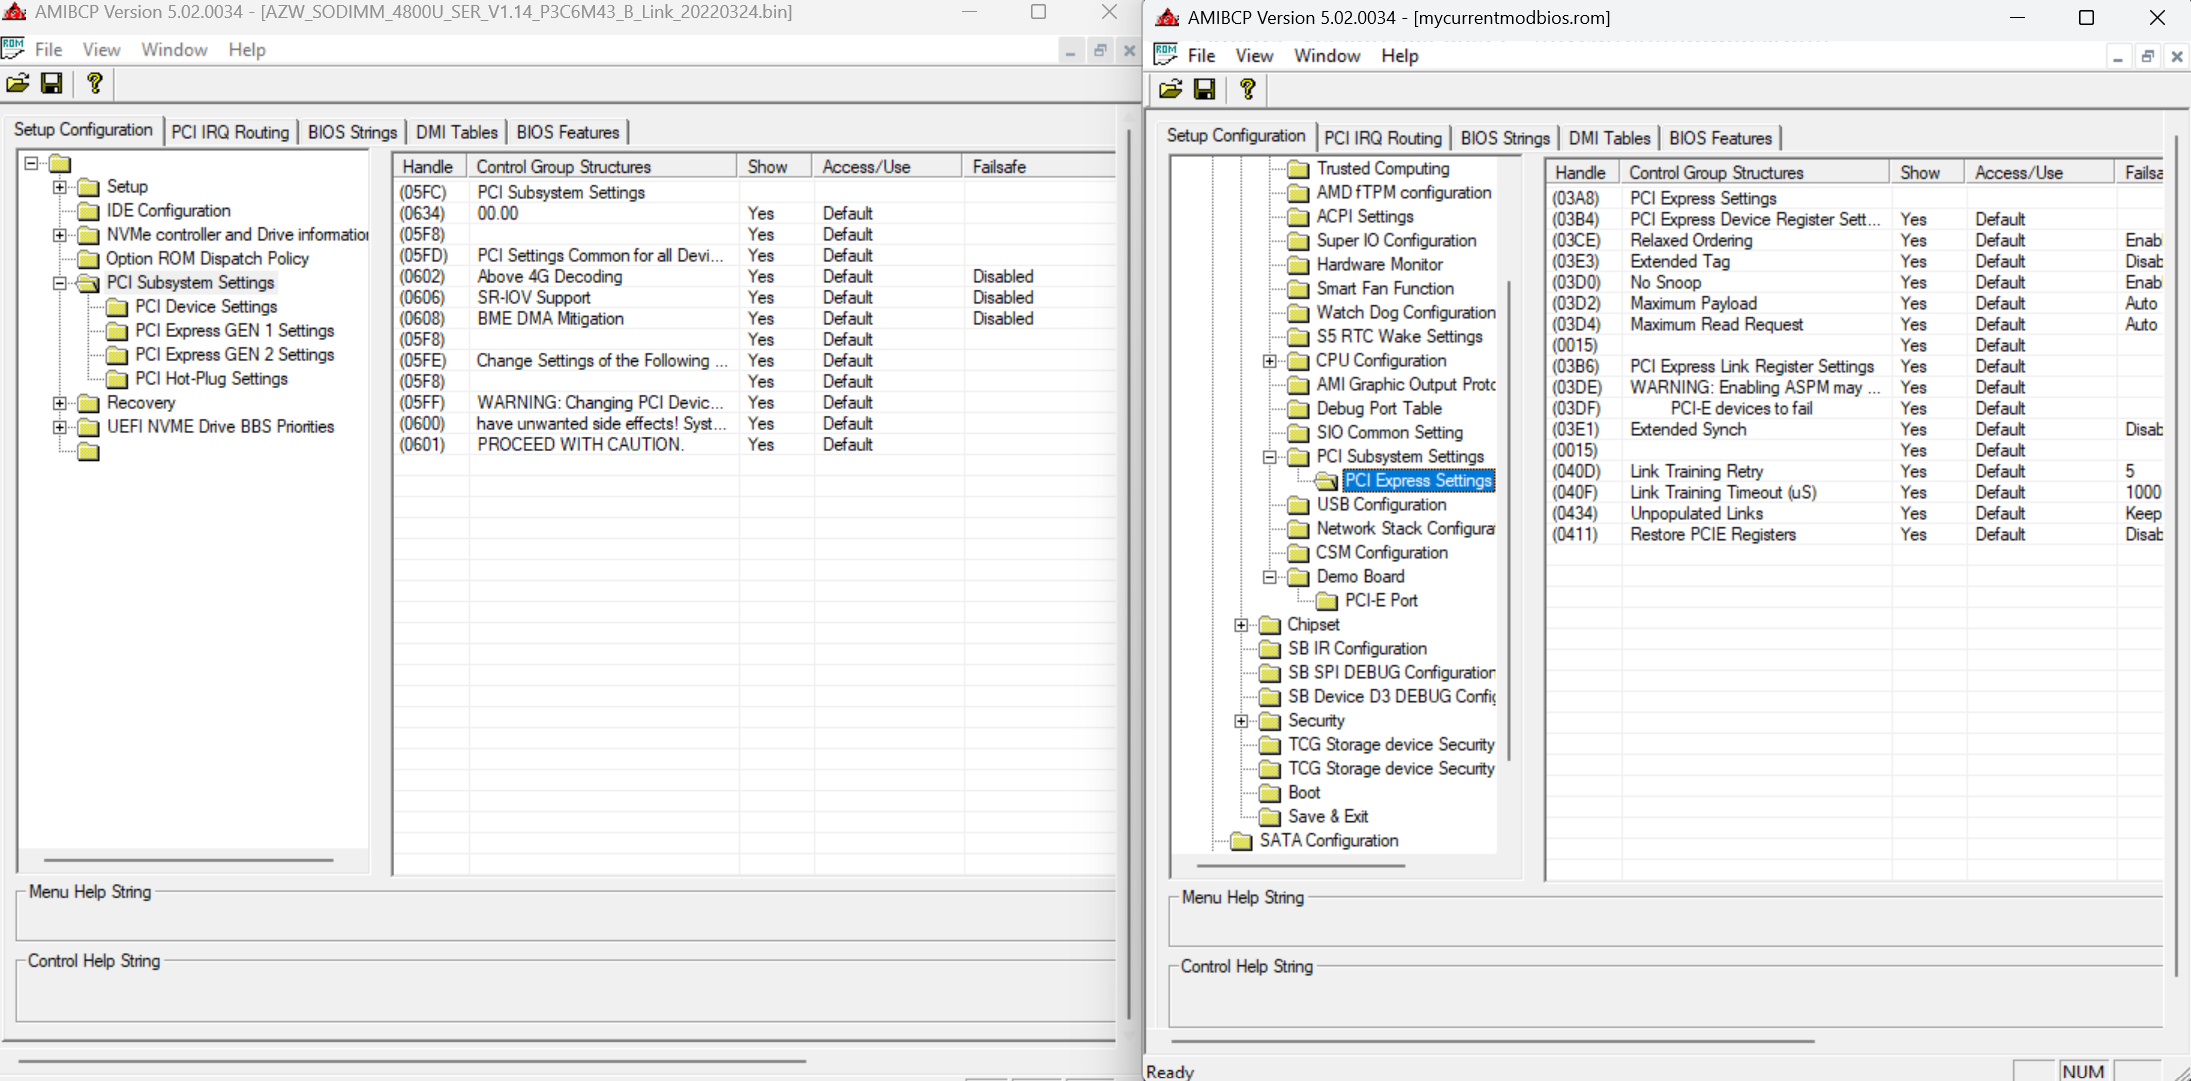Click the open folder icon of PCI Express Settings
Screen dimensions: 2191x1081
(1327, 481)
